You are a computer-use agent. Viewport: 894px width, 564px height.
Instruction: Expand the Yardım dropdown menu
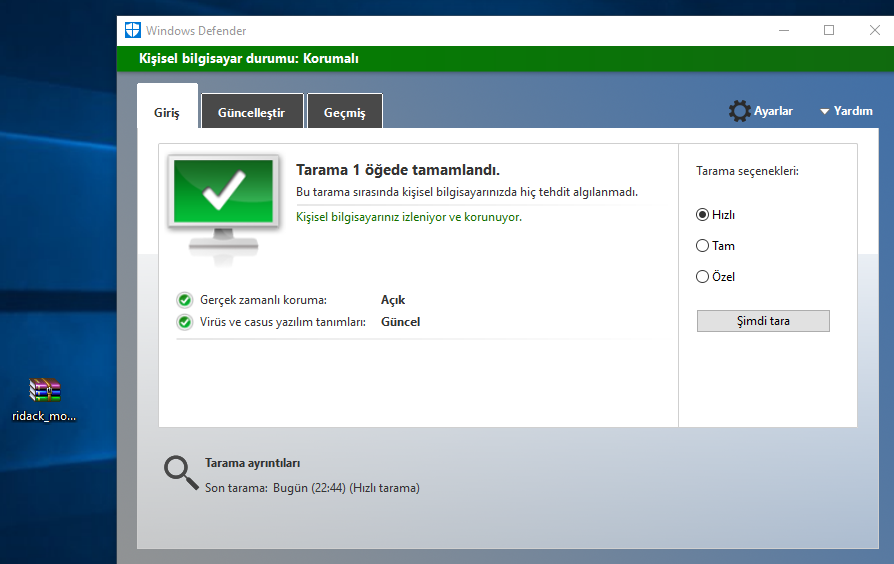(x=846, y=111)
